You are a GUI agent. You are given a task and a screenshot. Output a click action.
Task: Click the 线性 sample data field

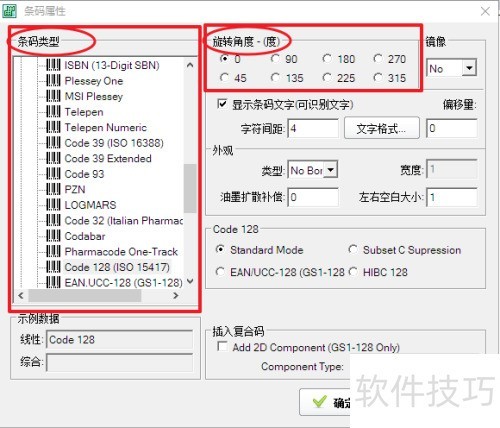(119, 340)
